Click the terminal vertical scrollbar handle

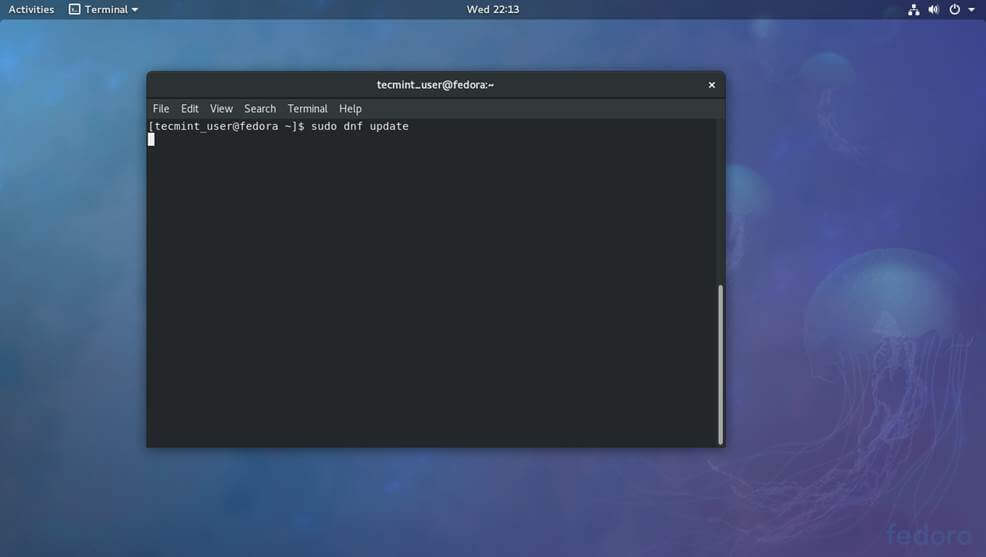click(x=721, y=365)
